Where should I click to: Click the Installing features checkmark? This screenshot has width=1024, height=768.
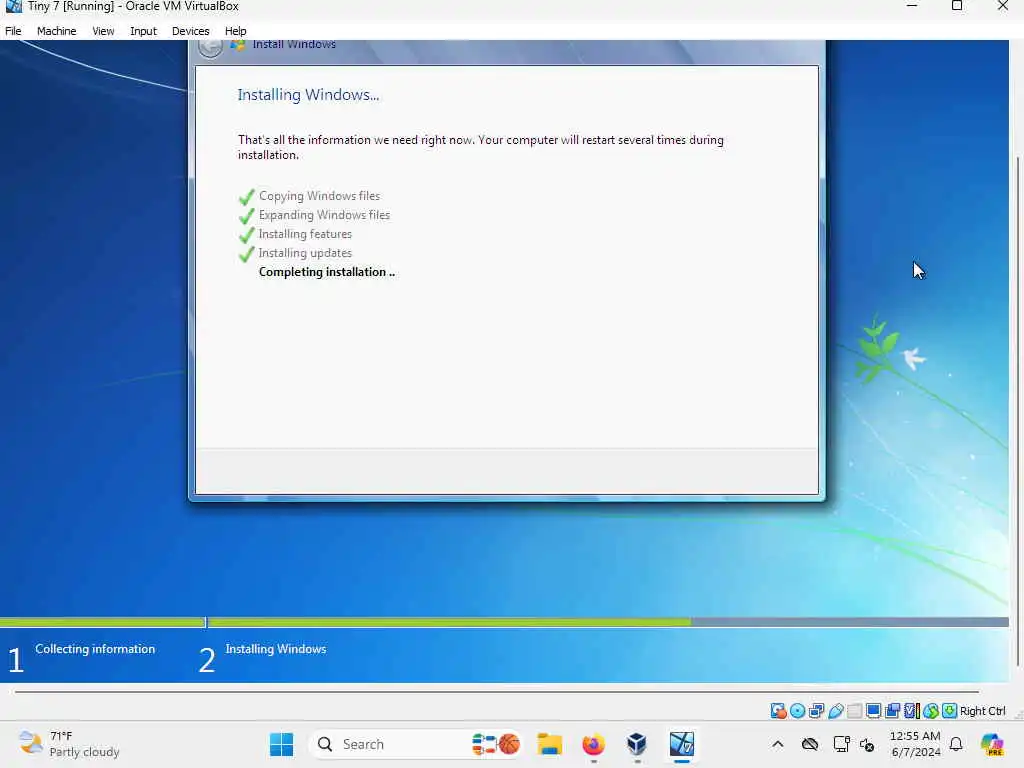tap(246, 234)
